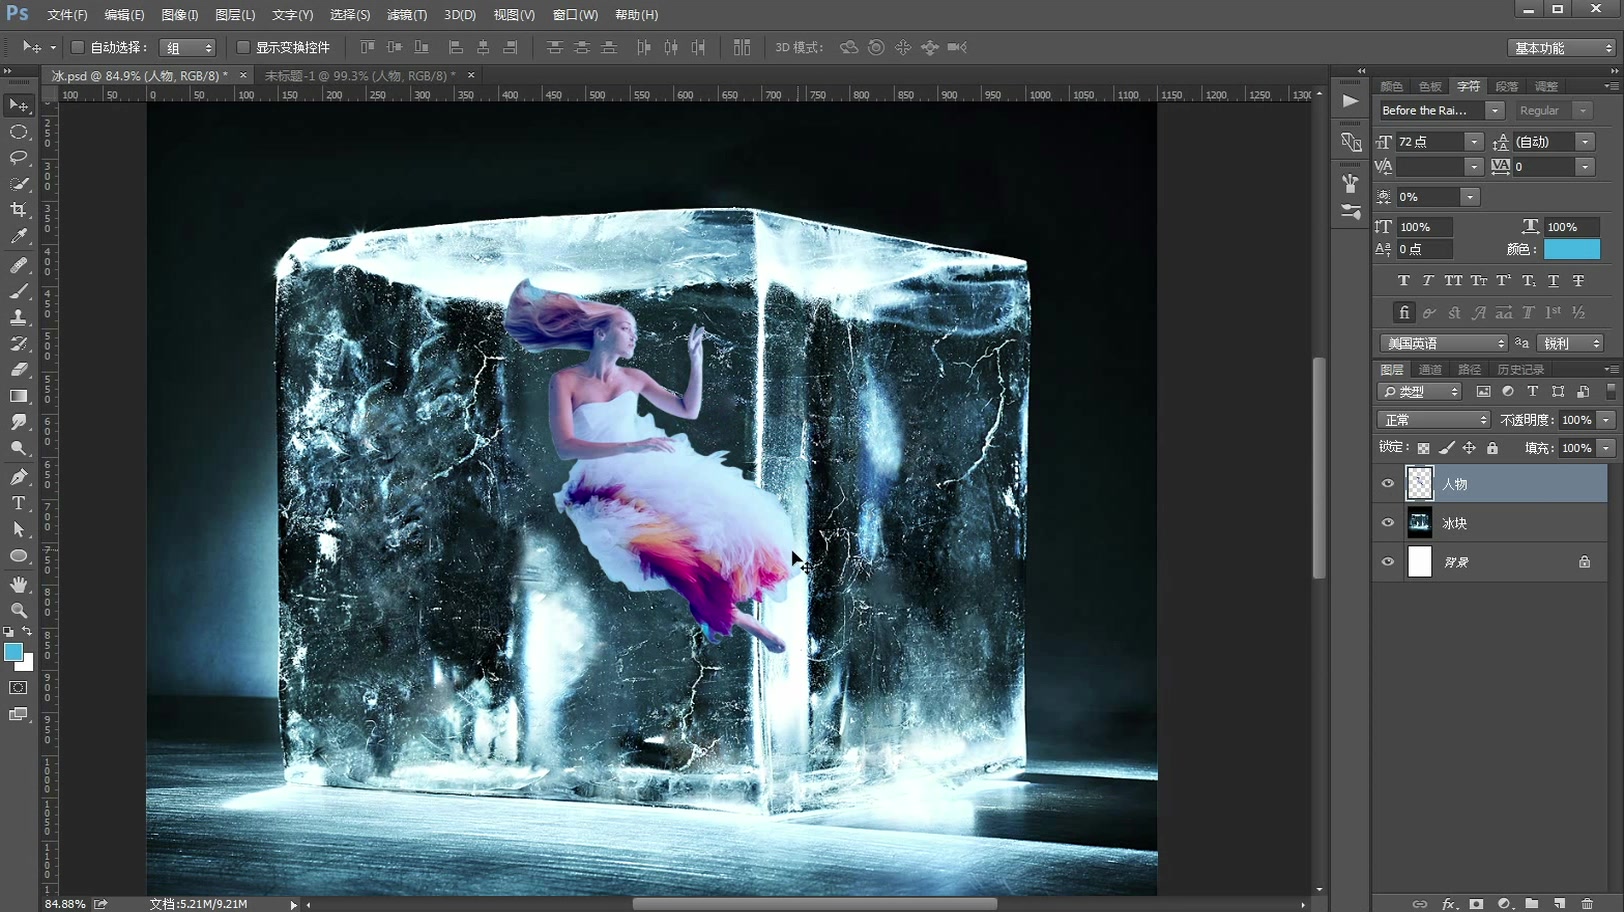Switch to the 段落 panel tab

[x=1507, y=86]
